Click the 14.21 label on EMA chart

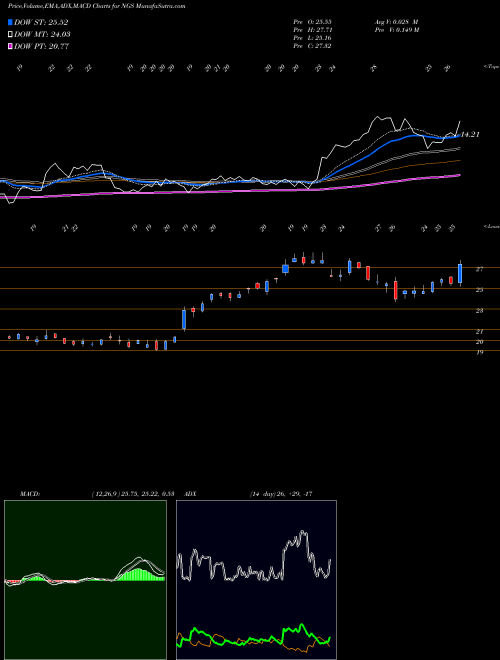click(x=470, y=135)
